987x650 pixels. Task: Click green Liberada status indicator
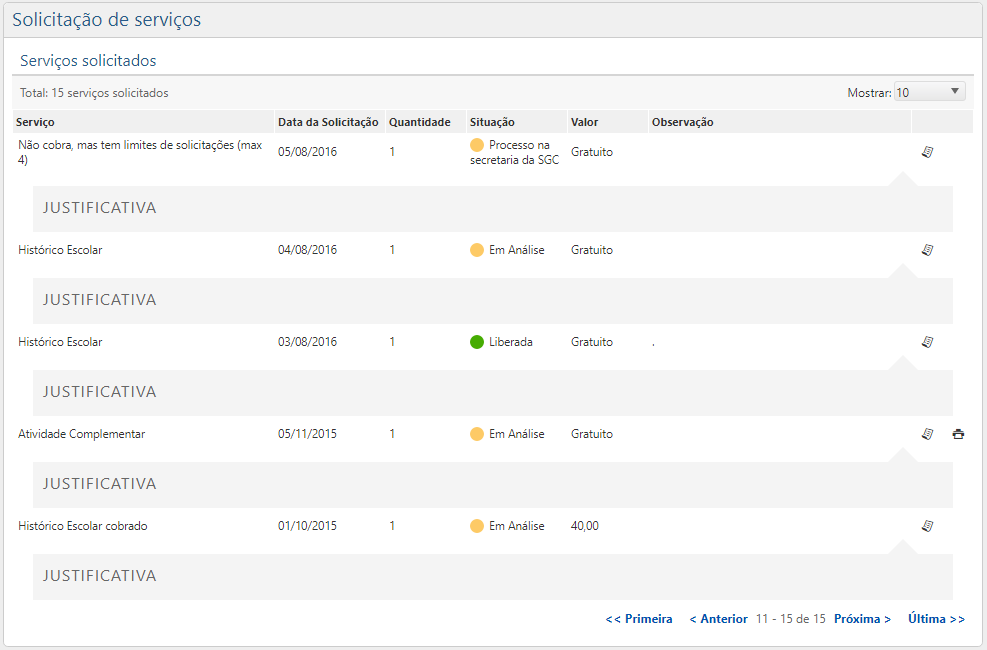pyautogui.click(x=477, y=342)
